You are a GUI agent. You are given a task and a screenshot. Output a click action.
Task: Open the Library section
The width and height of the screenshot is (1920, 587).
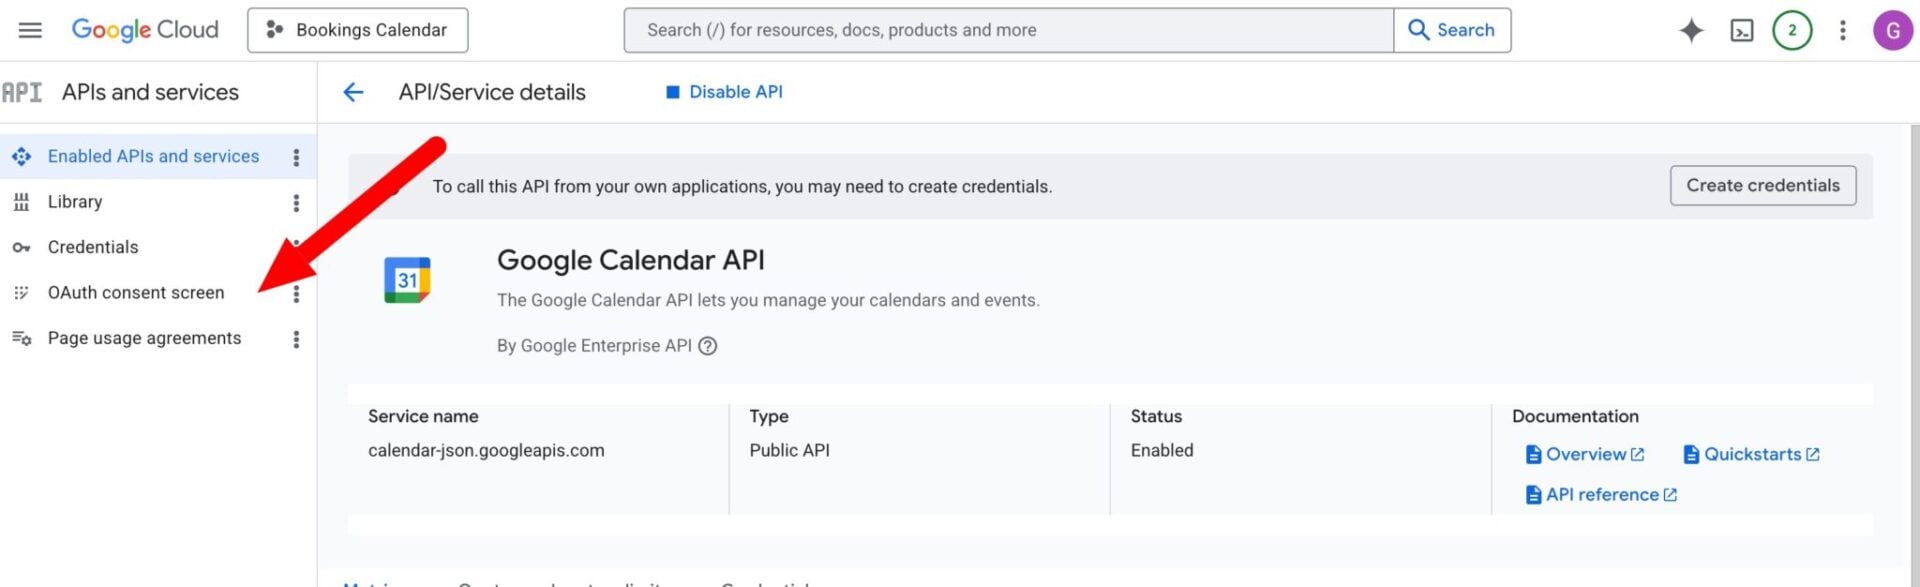(75, 202)
